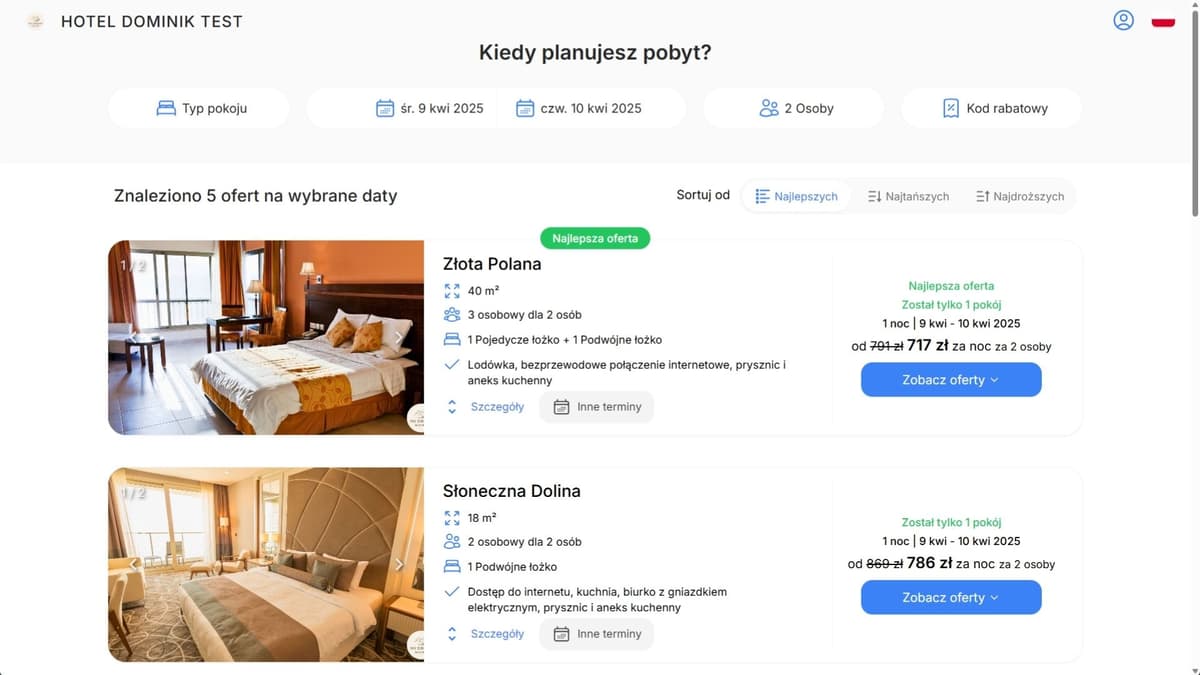The width and height of the screenshot is (1200, 675).
Task: Click the discount ticket icon in Kod rabatowy
Action: pyautogui.click(x=951, y=107)
